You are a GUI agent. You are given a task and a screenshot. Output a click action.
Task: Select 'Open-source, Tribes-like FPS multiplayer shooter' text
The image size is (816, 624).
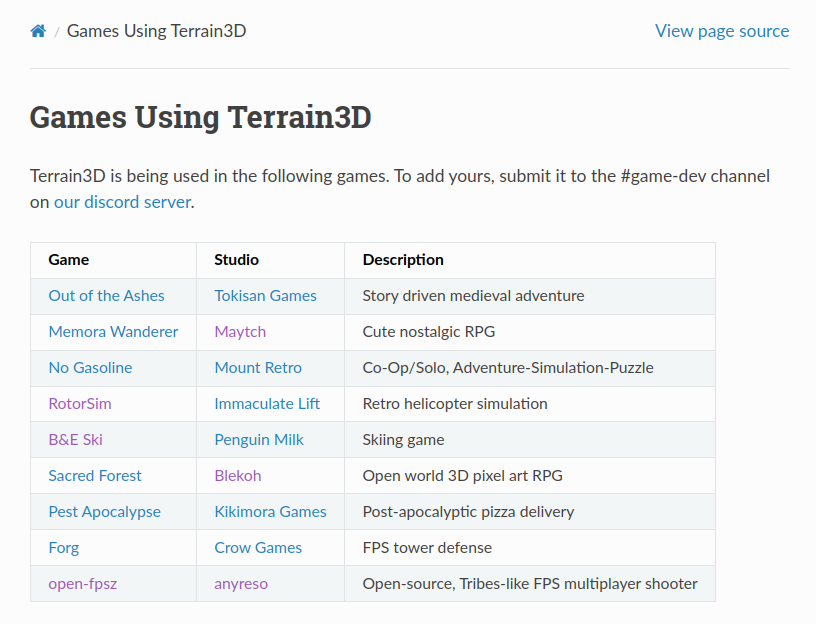click(x=530, y=583)
